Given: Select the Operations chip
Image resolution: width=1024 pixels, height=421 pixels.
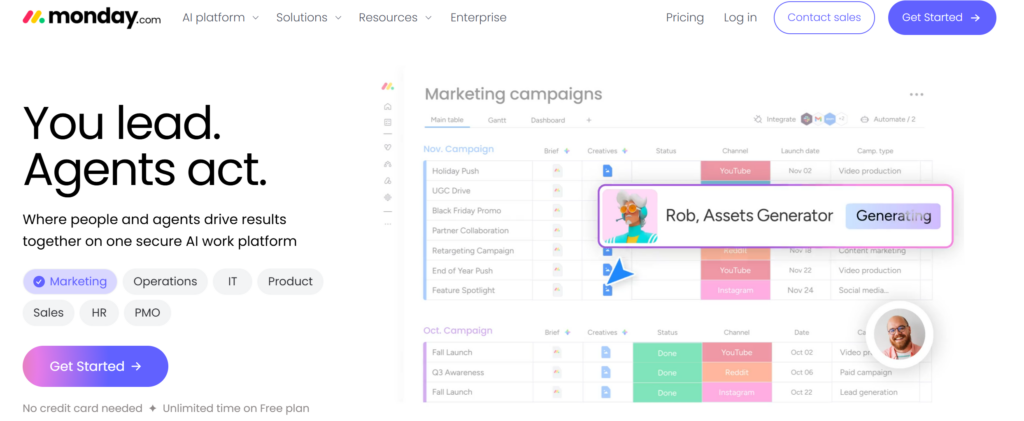Looking at the screenshot, I should [x=165, y=281].
